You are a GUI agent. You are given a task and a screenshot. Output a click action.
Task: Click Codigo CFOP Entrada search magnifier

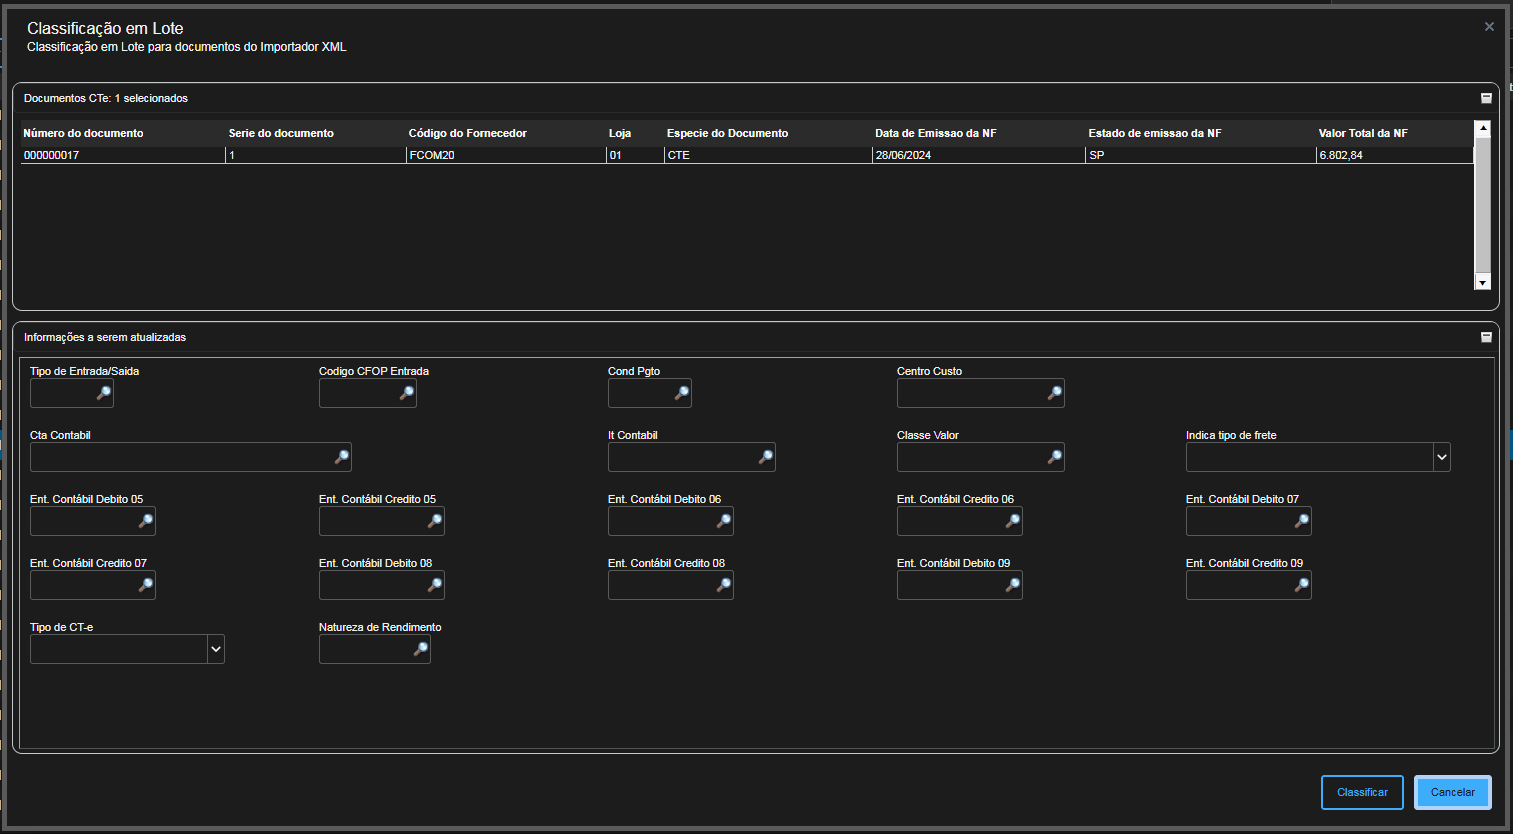click(x=406, y=393)
